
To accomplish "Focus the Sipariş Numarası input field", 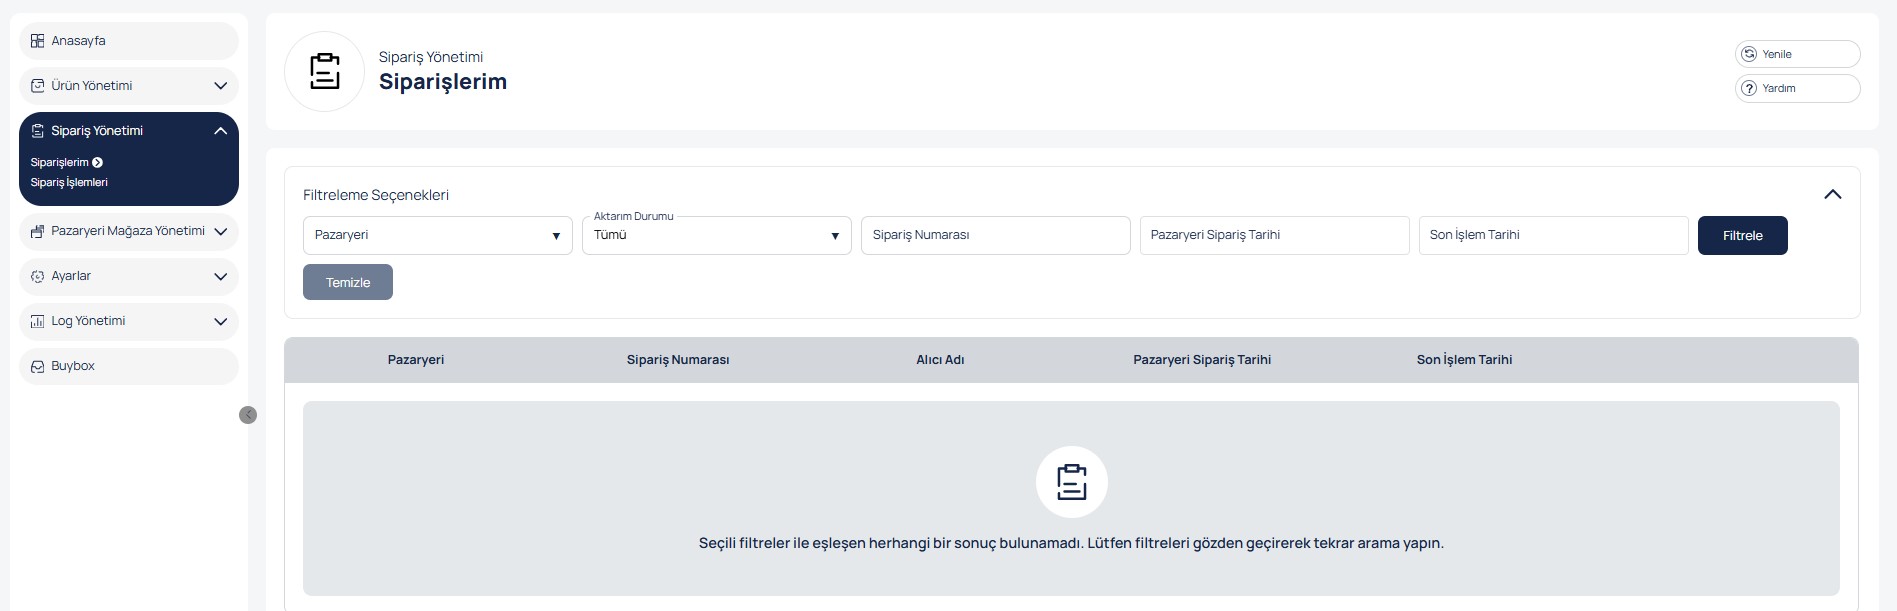I will (996, 235).
